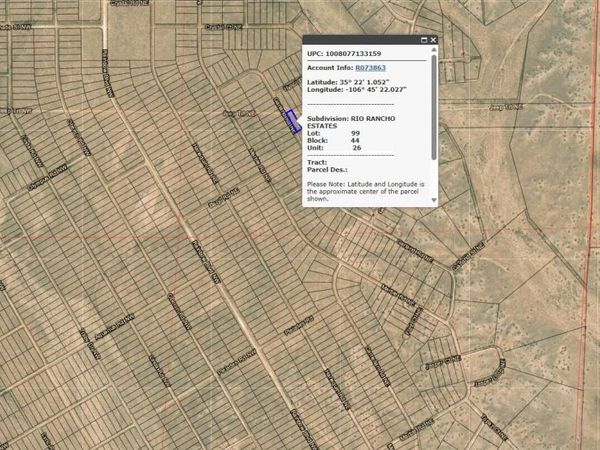Viewport: 600px width, 450px height.
Task: Click the Parcel Des.: label
Action: [327, 170]
